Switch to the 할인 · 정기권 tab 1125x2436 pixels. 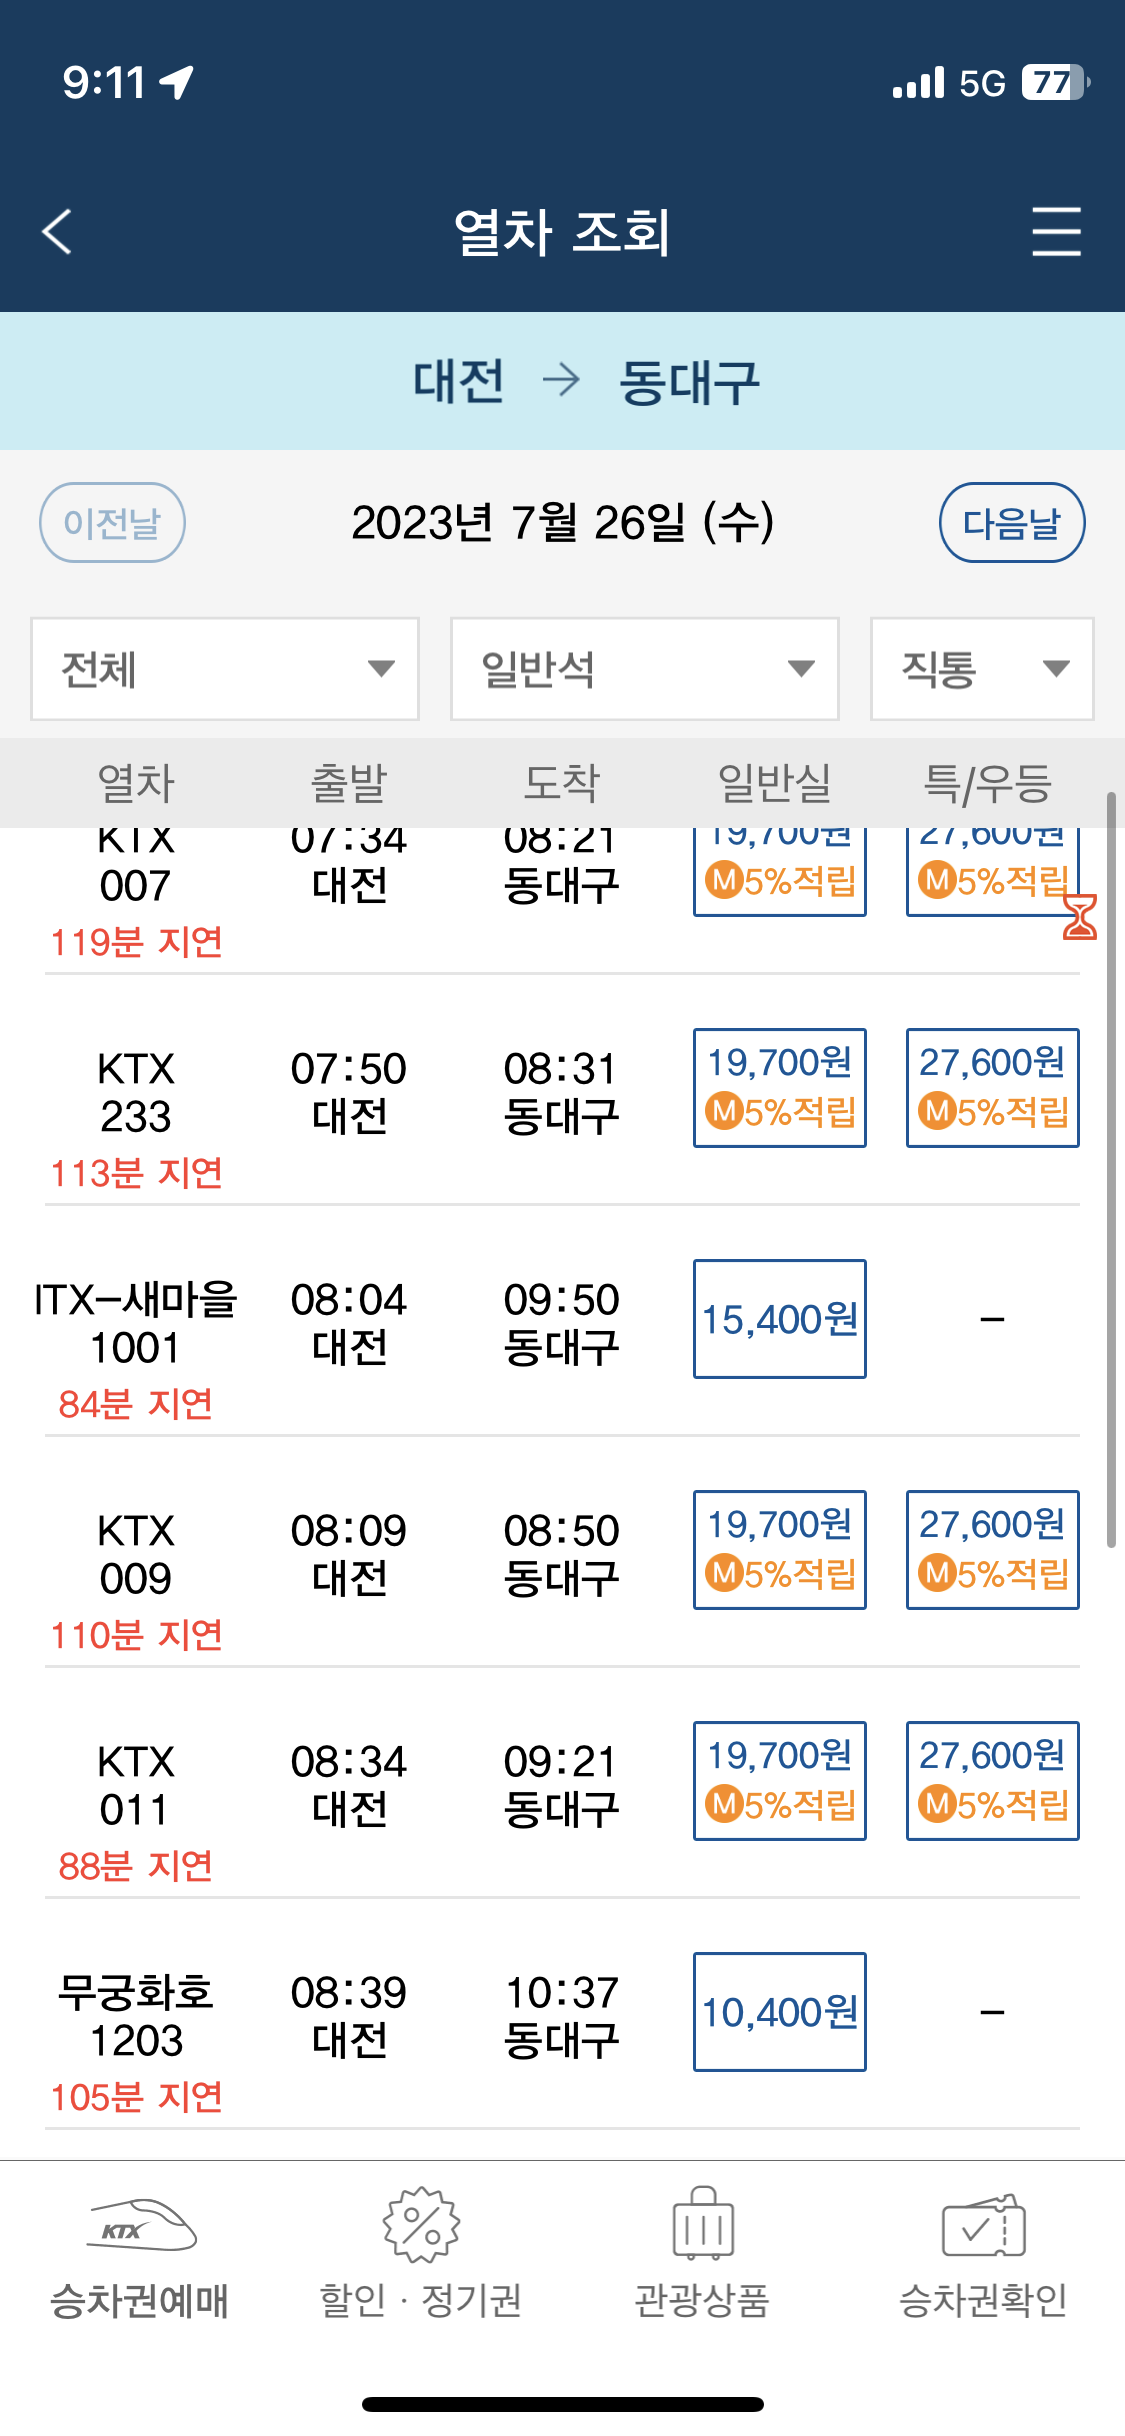point(421,2300)
